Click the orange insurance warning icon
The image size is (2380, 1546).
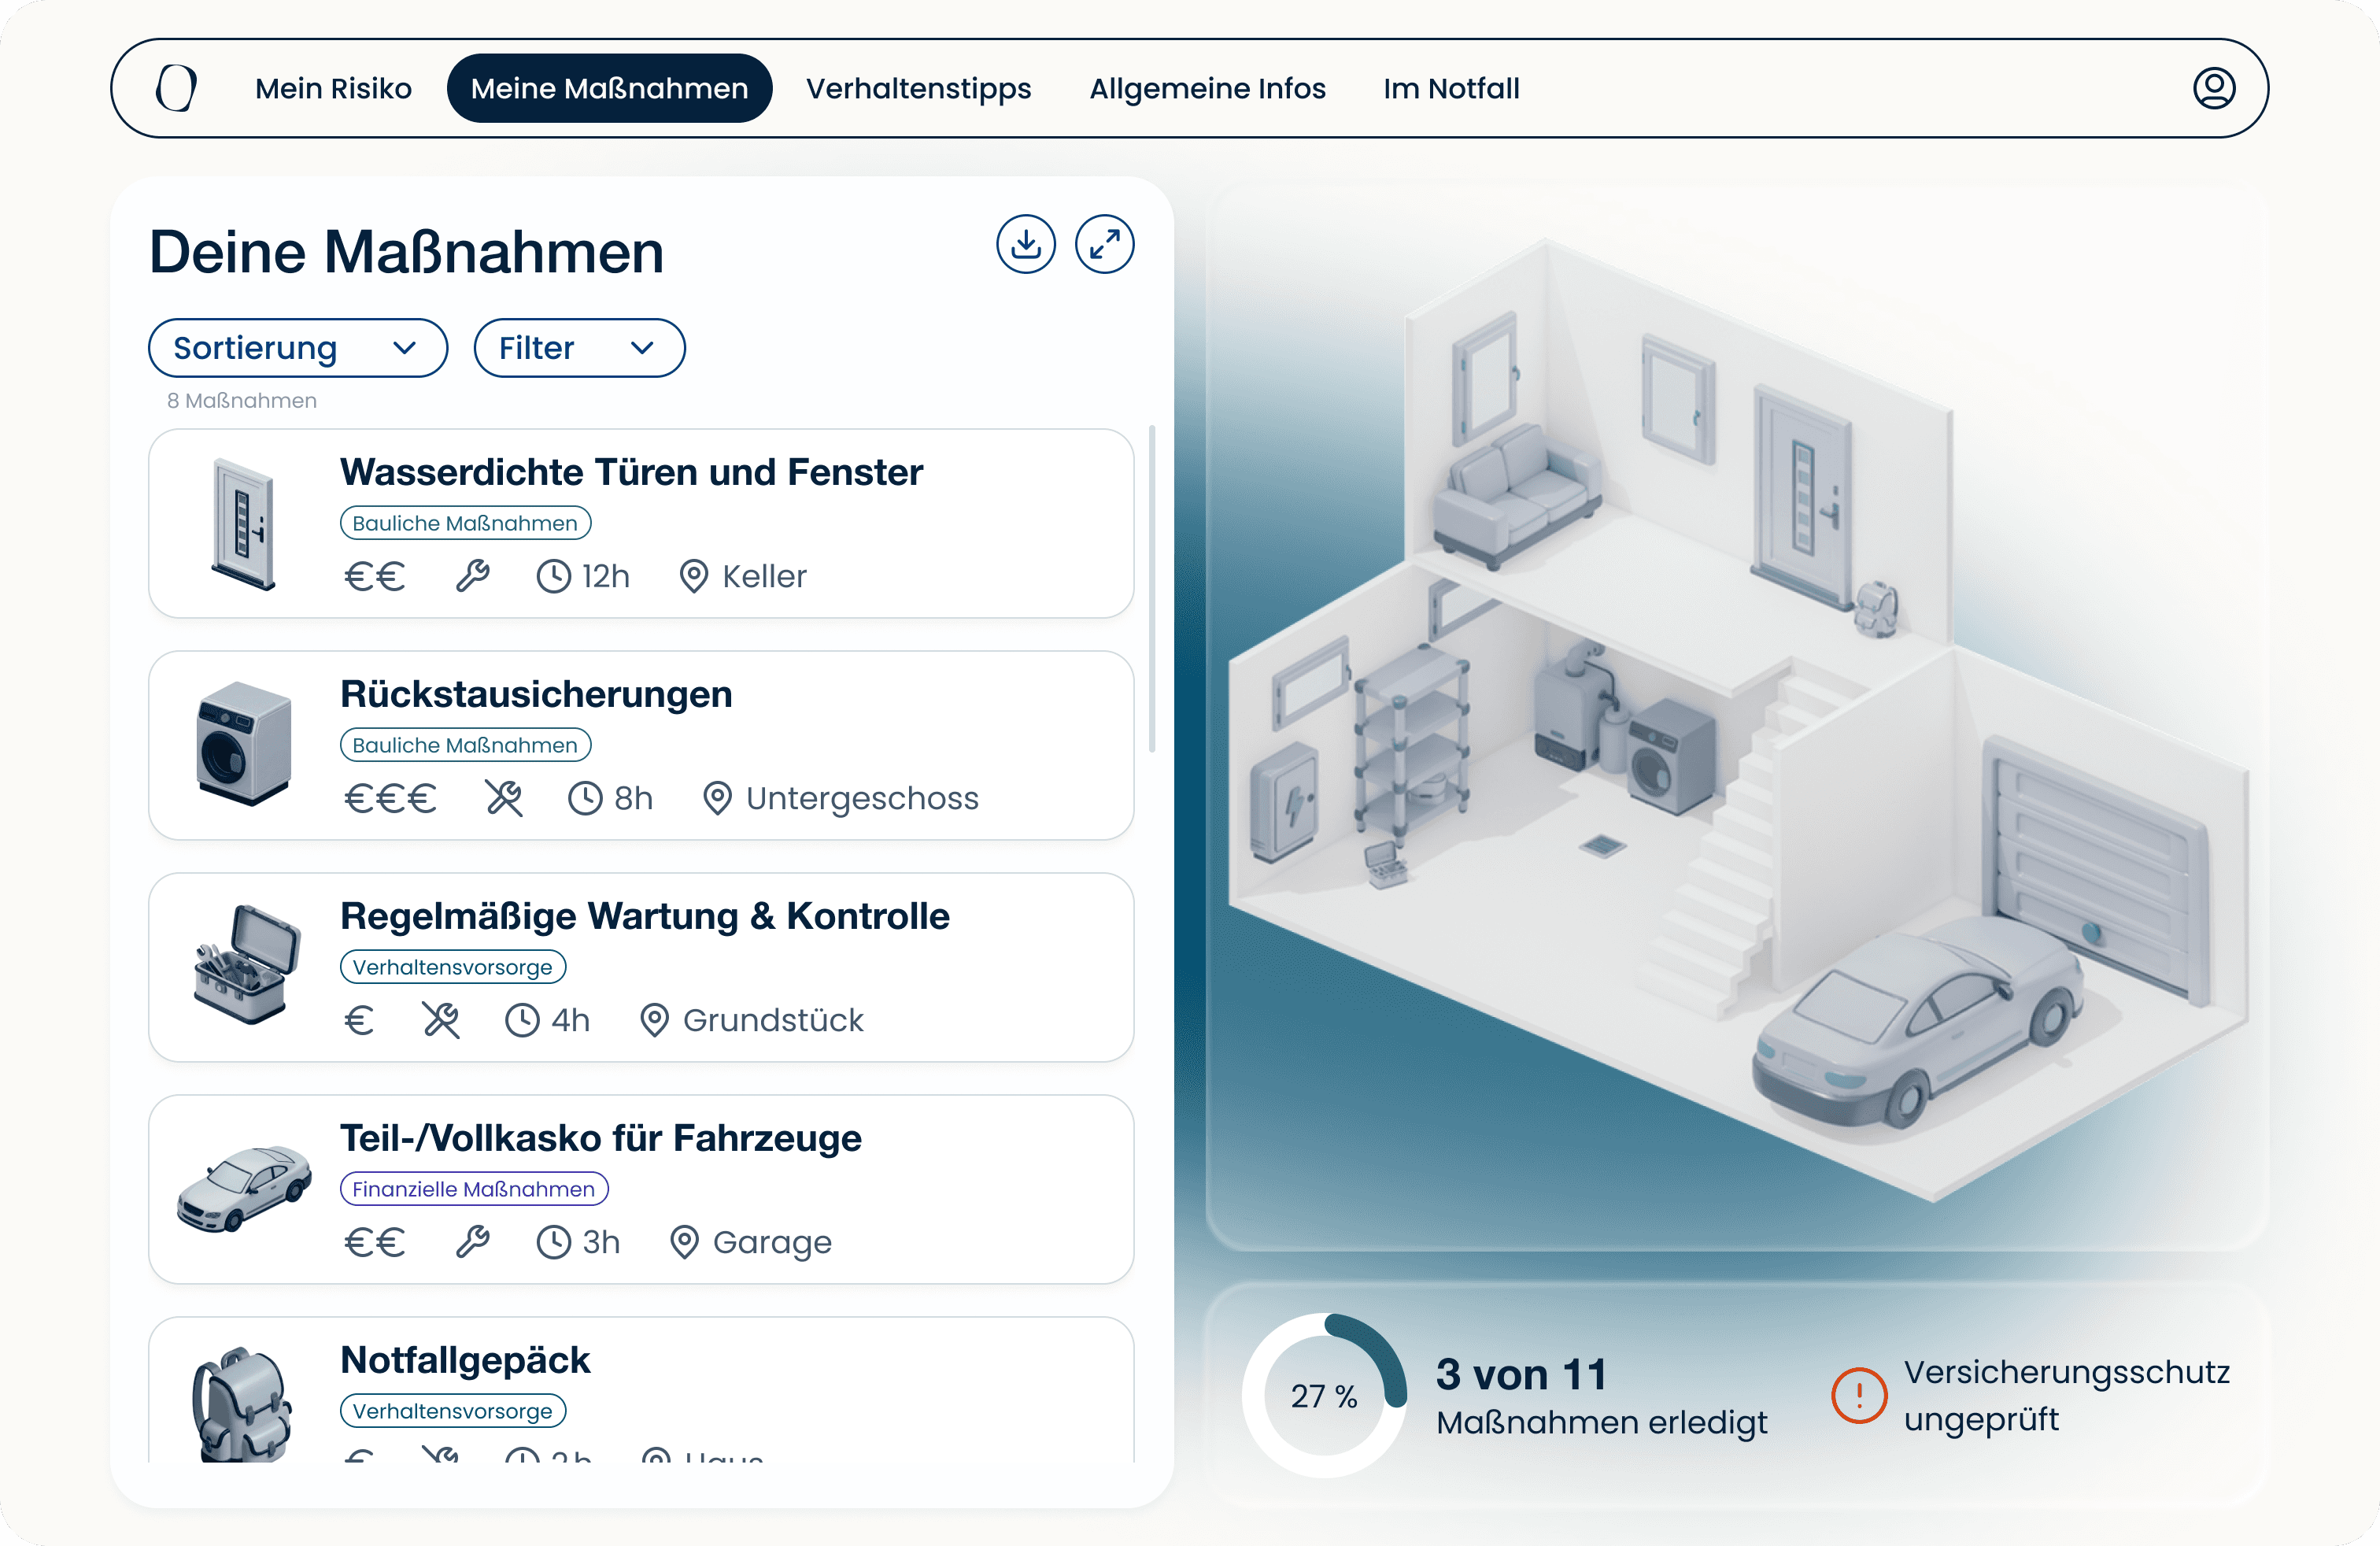(x=1858, y=1394)
